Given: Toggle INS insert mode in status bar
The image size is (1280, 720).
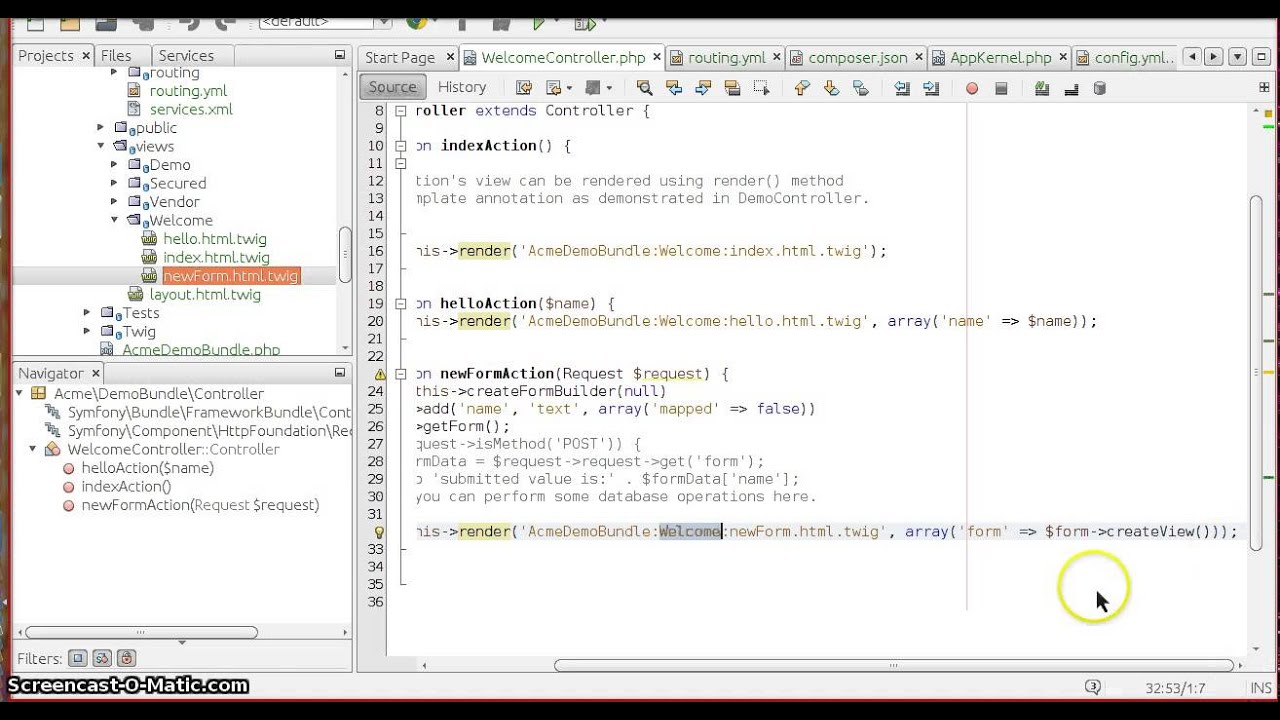Looking at the screenshot, I should pos(1261,688).
